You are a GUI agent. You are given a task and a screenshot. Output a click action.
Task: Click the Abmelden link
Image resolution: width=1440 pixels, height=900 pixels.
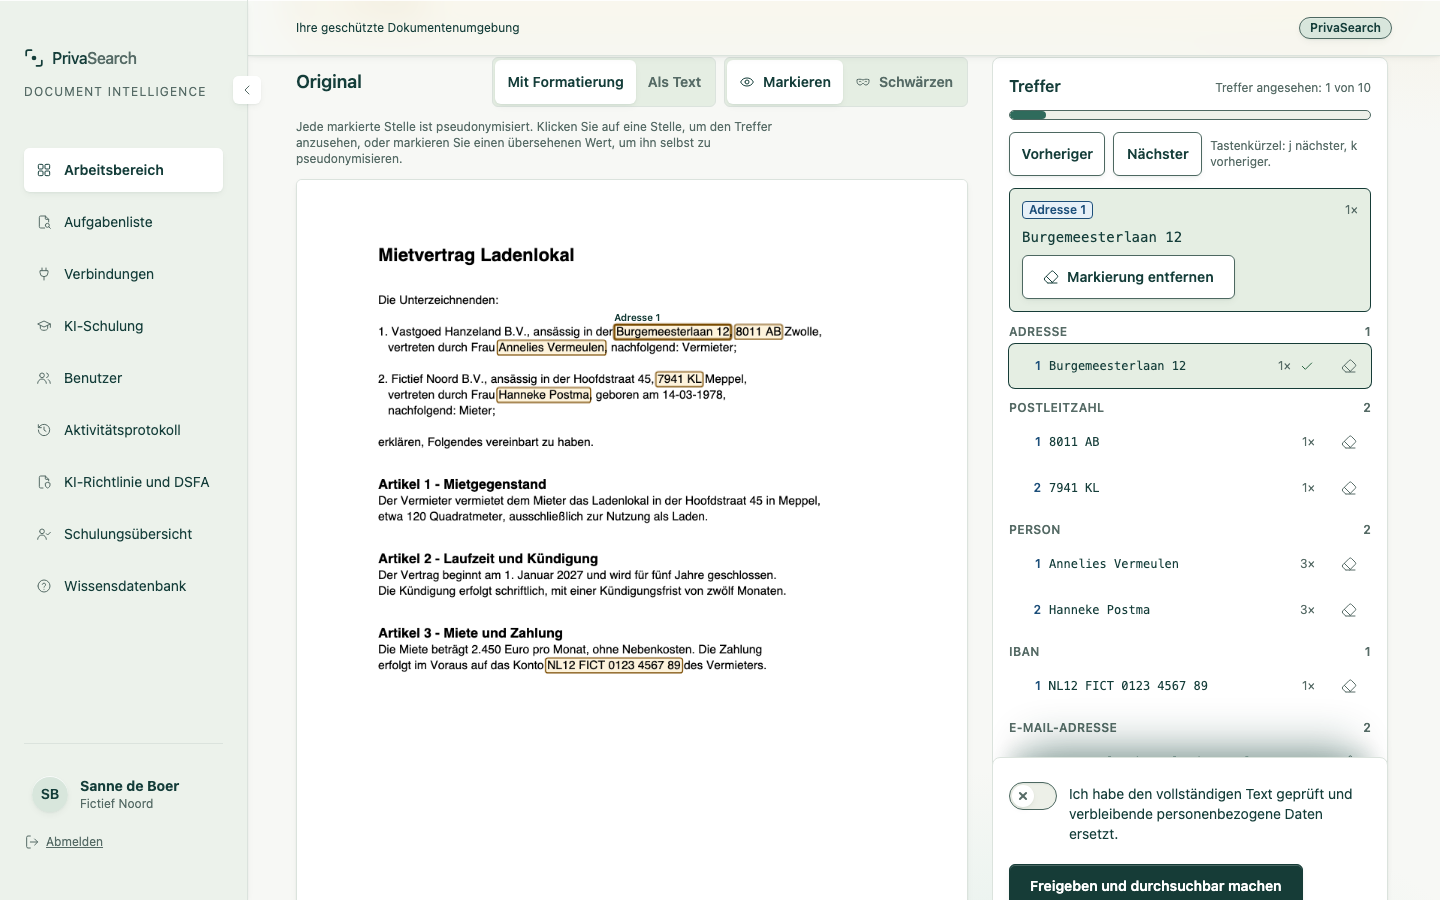pyautogui.click(x=74, y=842)
